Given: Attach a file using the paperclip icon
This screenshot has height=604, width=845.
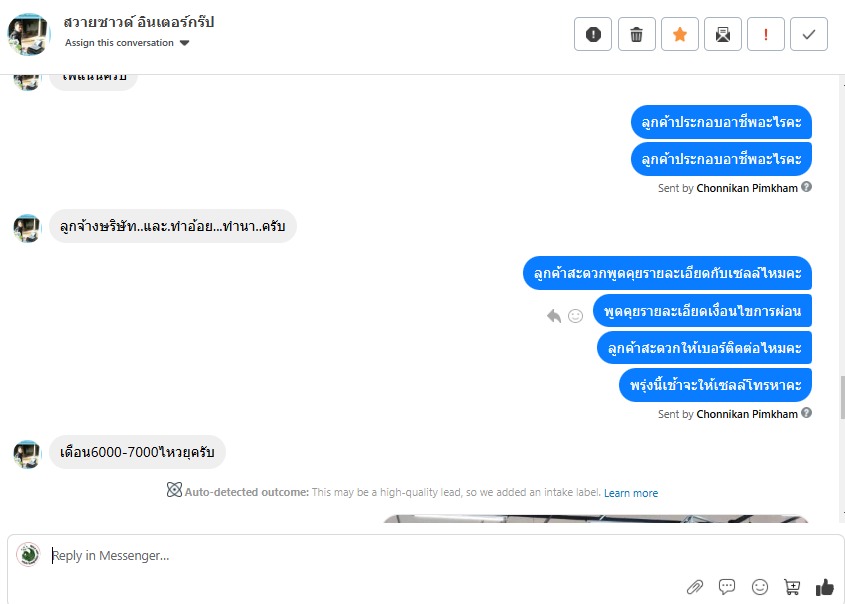Looking at the screenshot, I should (x=695, y=587).
